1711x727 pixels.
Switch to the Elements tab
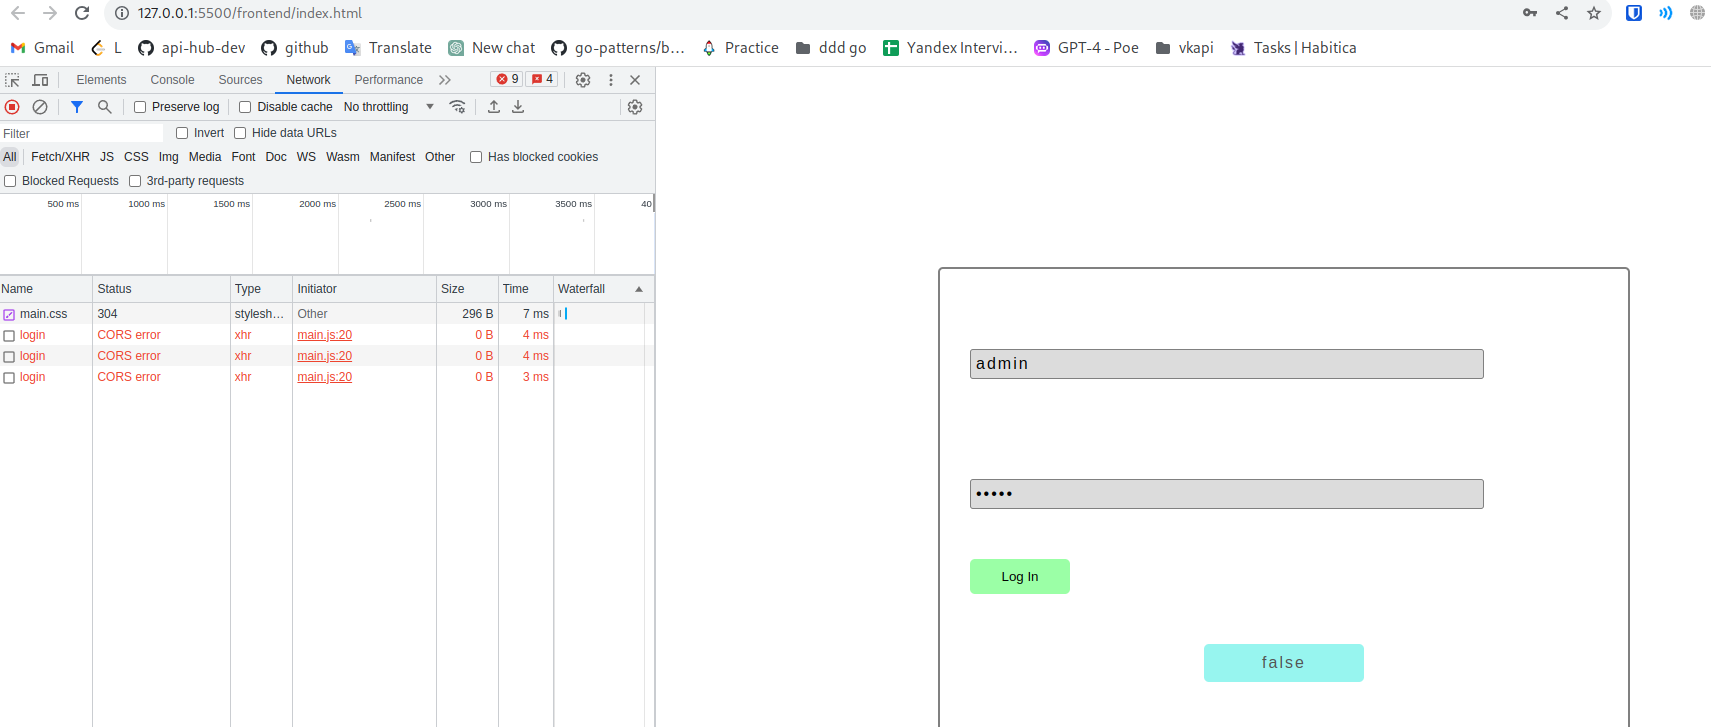click(101, 80)
